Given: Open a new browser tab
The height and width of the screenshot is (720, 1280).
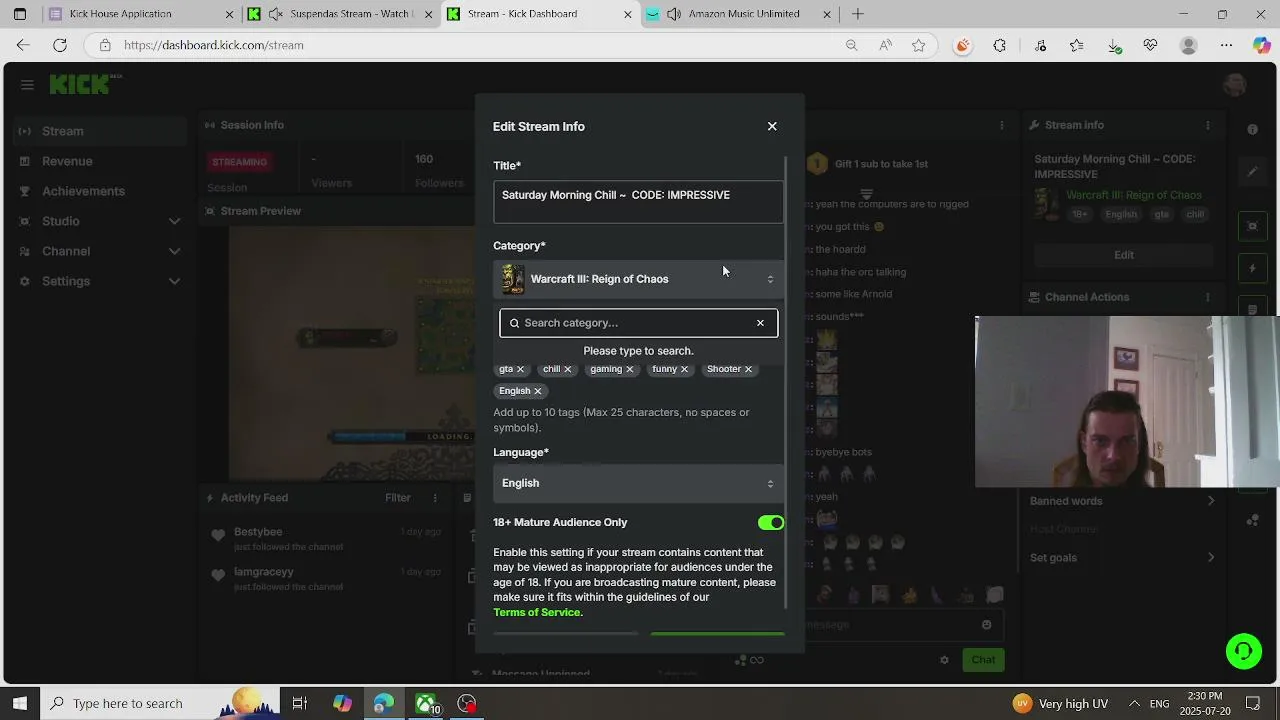Looking at the screenshot, I should click(857, 14).
